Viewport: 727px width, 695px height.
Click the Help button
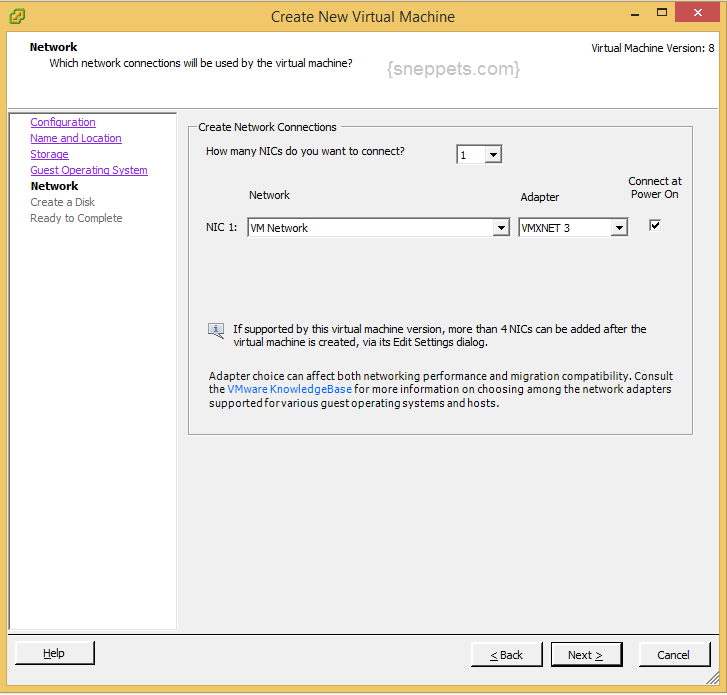(55, 653)
